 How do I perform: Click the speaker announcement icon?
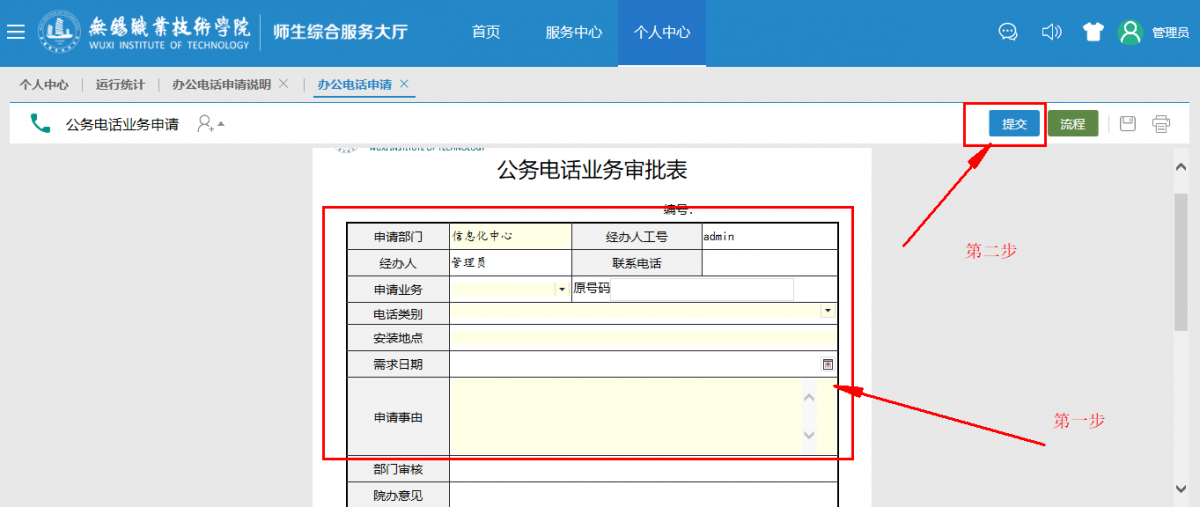pyautogui.click(x=1051, y=32)
